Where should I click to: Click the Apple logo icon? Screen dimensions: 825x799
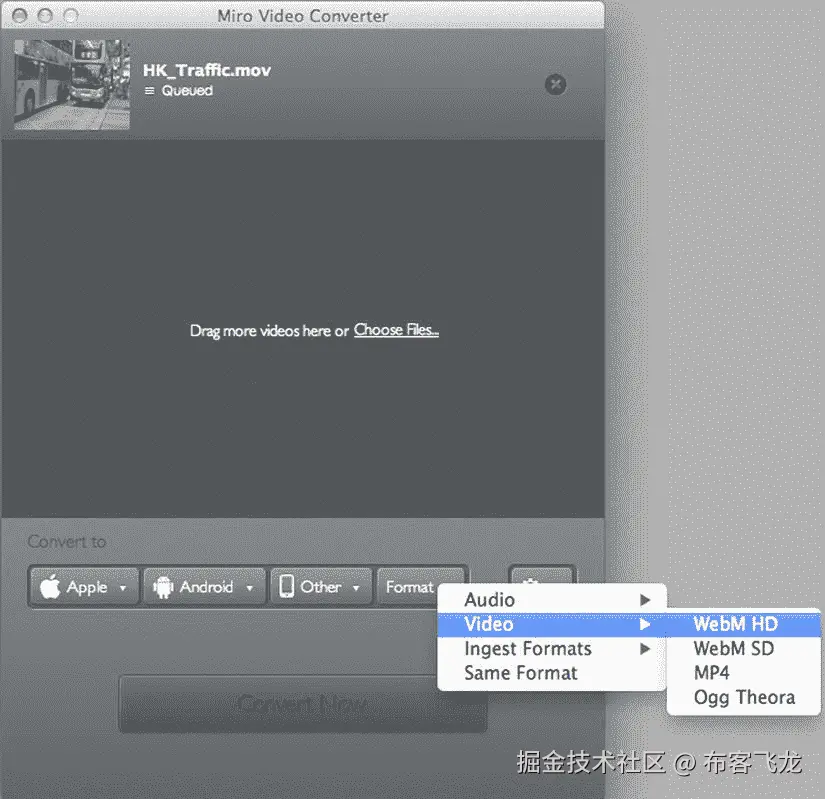[51, 586]
